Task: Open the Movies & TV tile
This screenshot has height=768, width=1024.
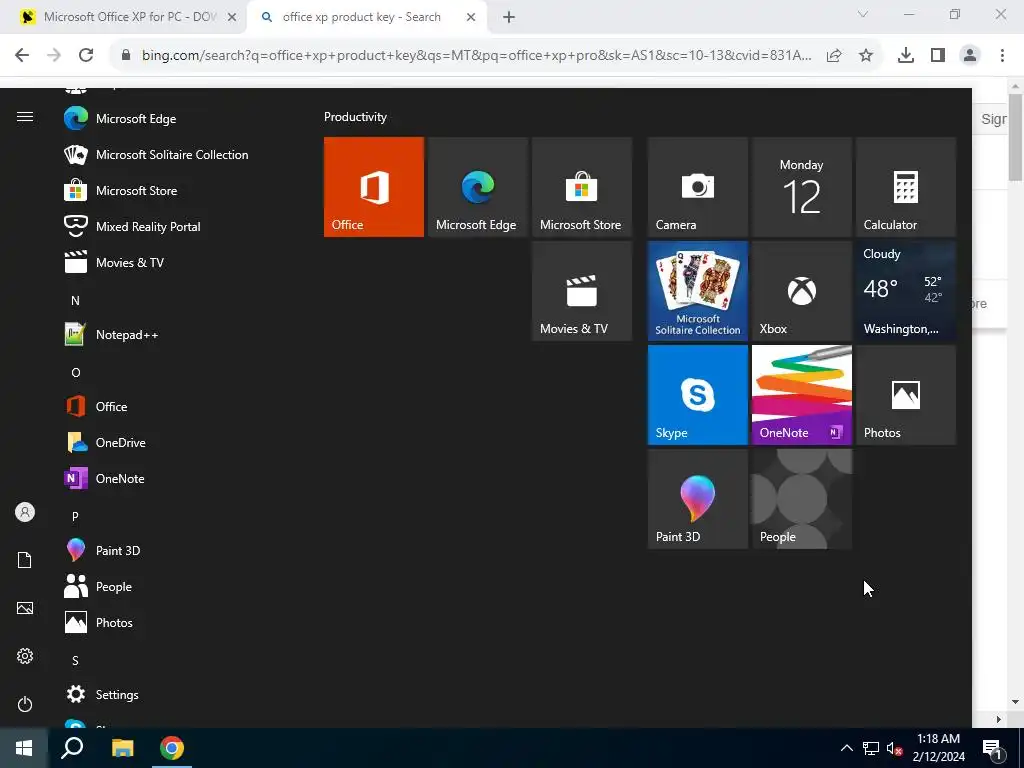Action: point(582,291)
